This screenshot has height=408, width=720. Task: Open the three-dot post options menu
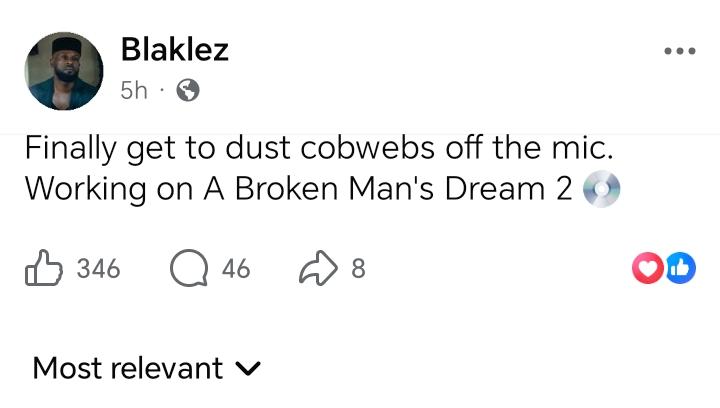(679, 51)
